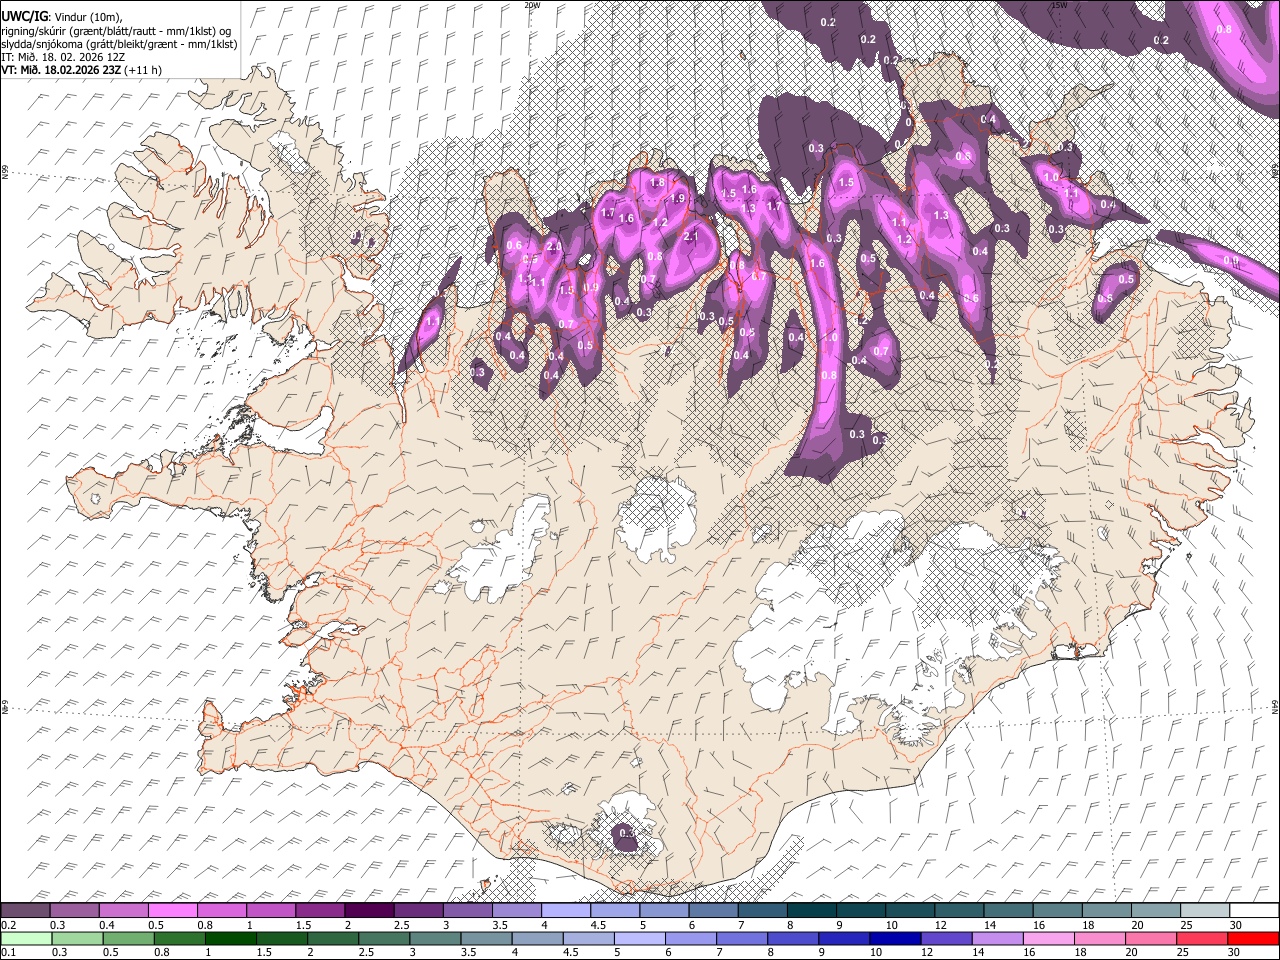
Task: Click the purple 12 lower-row swatch
Action: tap(948, 938)
